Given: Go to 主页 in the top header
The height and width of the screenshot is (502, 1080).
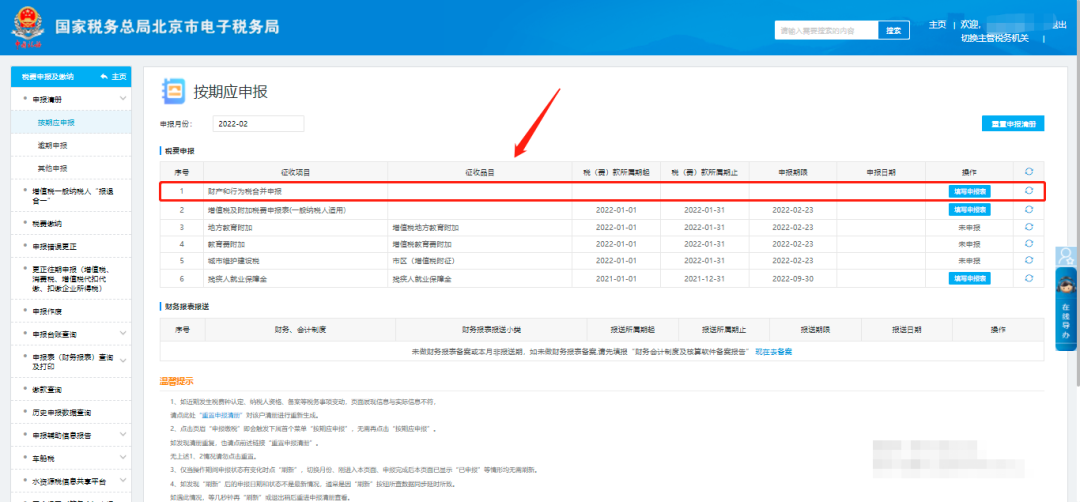Looking at the screenshot, I should click(937, 25).
